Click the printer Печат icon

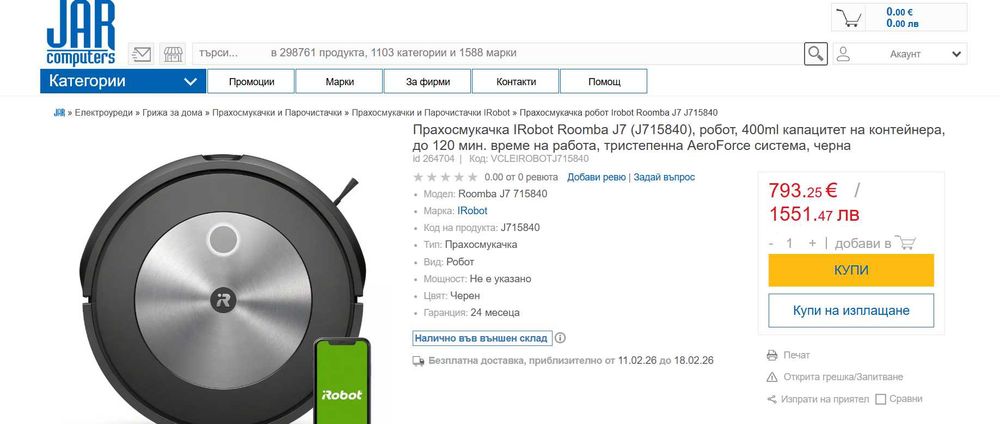772,355
